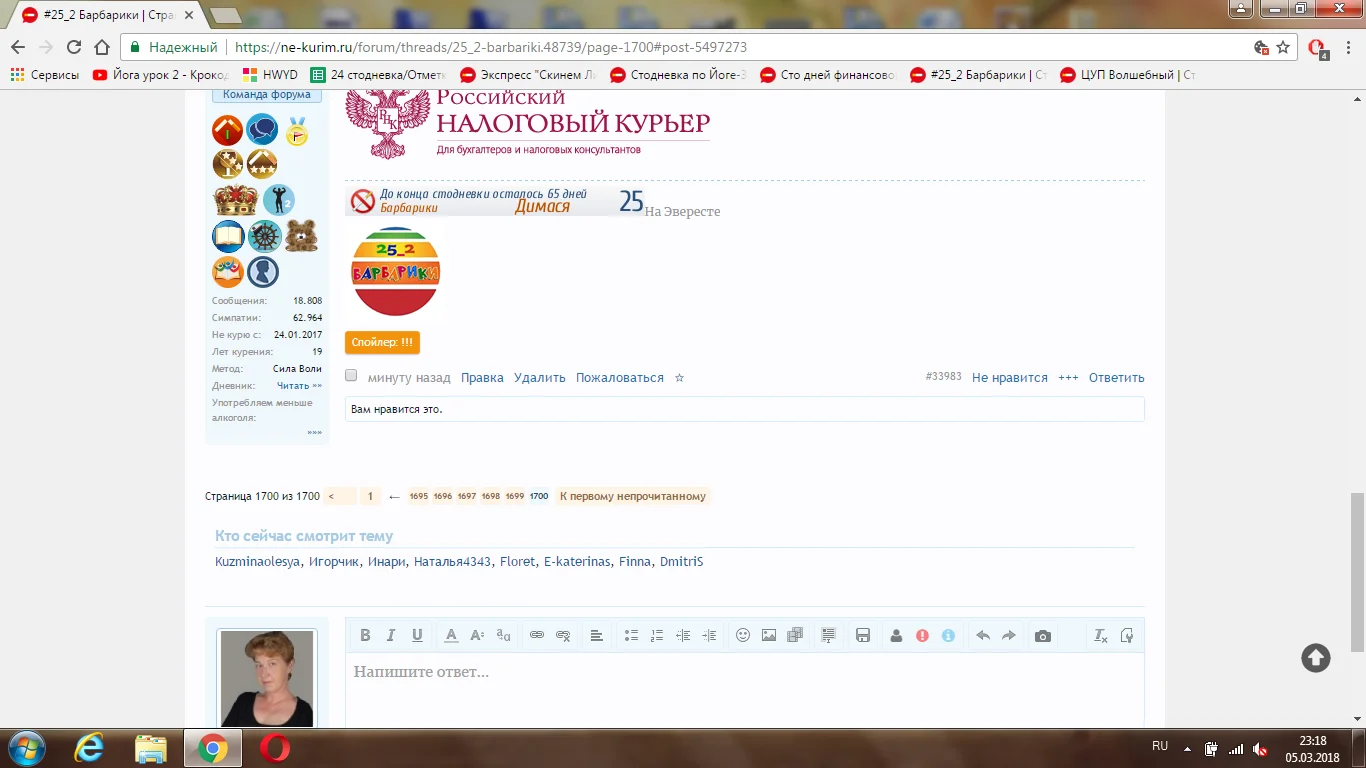Open Floret's profile from viewers list

(518, 562)
